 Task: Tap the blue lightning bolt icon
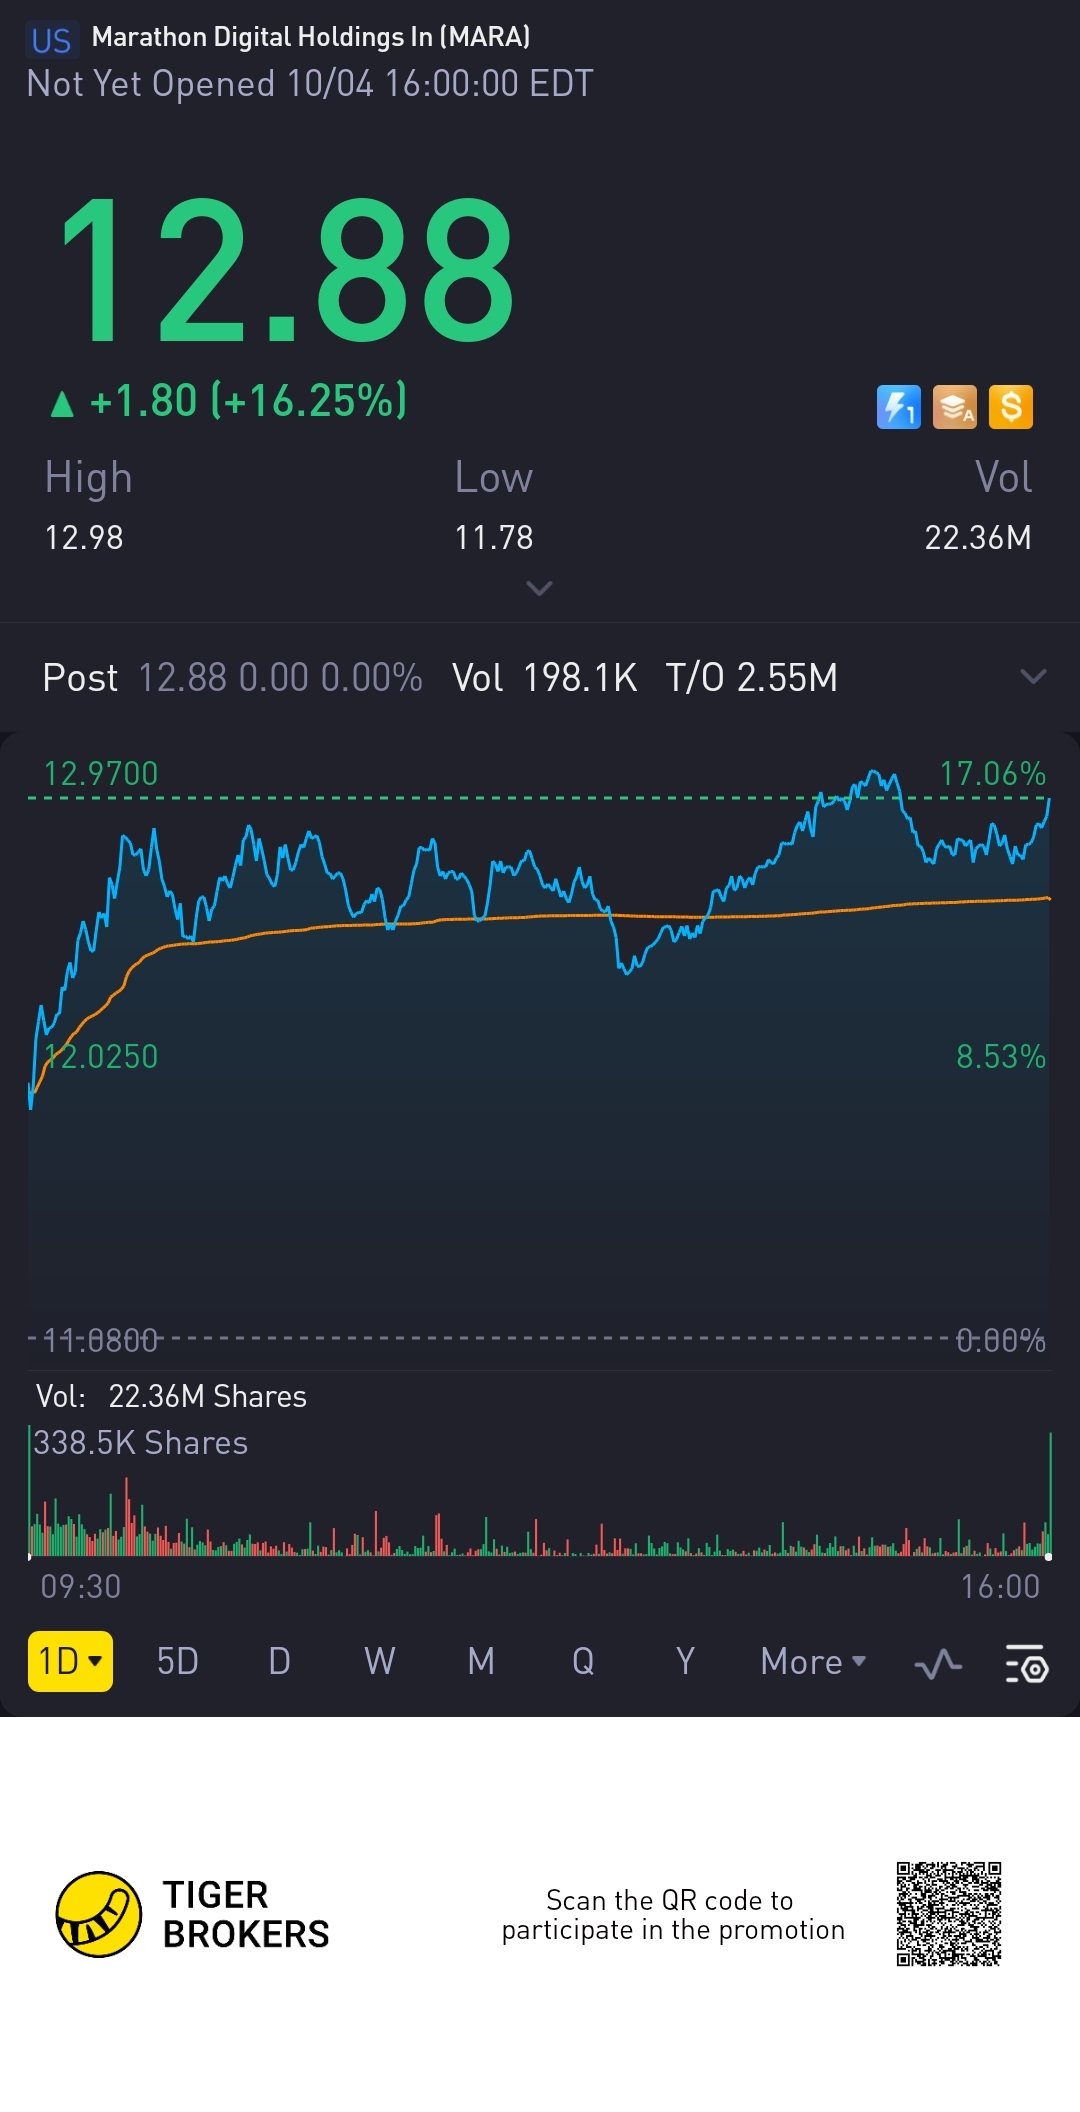coord(898,407)
